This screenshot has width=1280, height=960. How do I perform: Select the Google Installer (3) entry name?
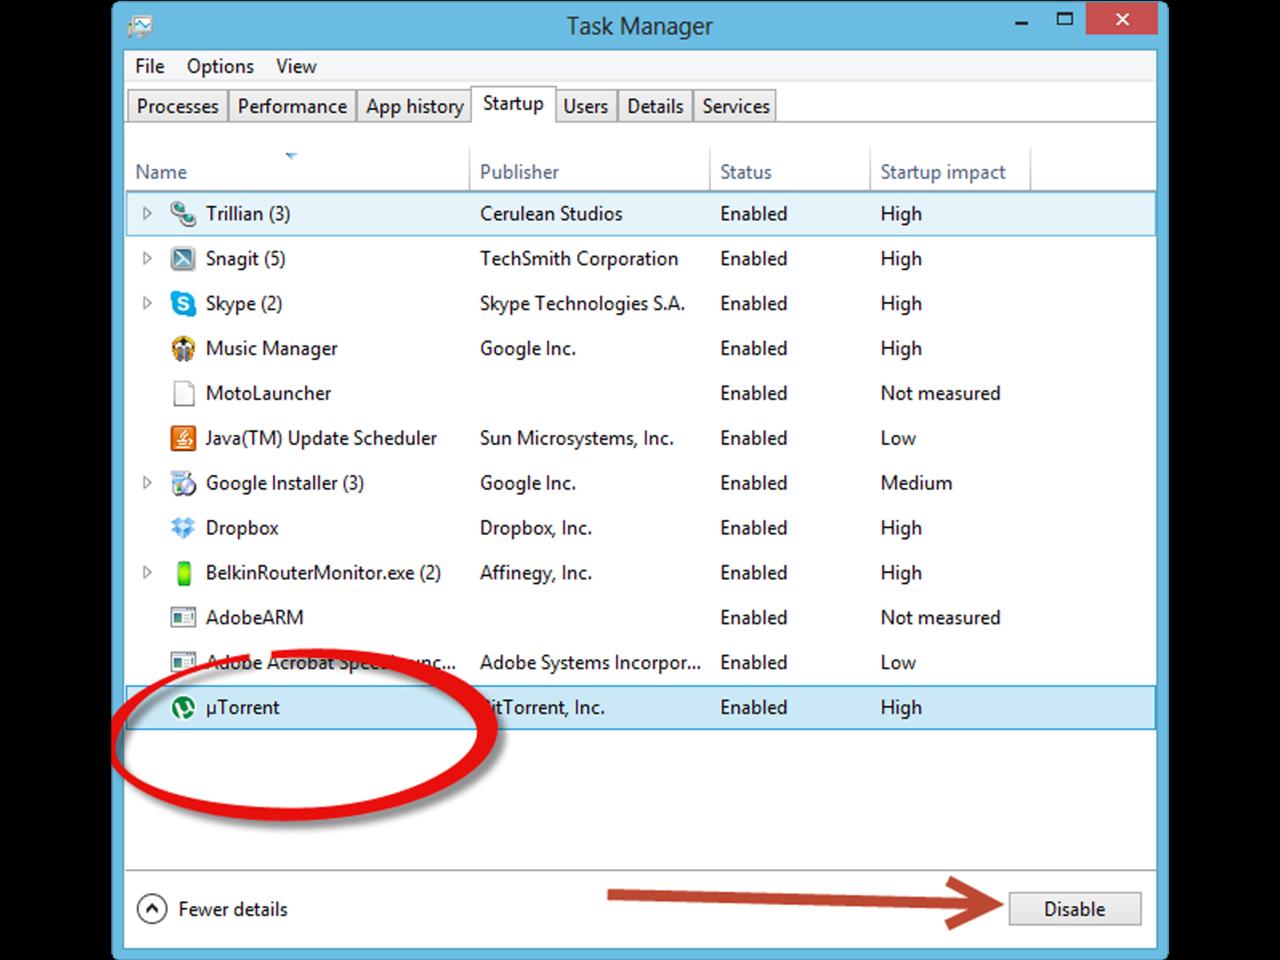pos(284,483)
